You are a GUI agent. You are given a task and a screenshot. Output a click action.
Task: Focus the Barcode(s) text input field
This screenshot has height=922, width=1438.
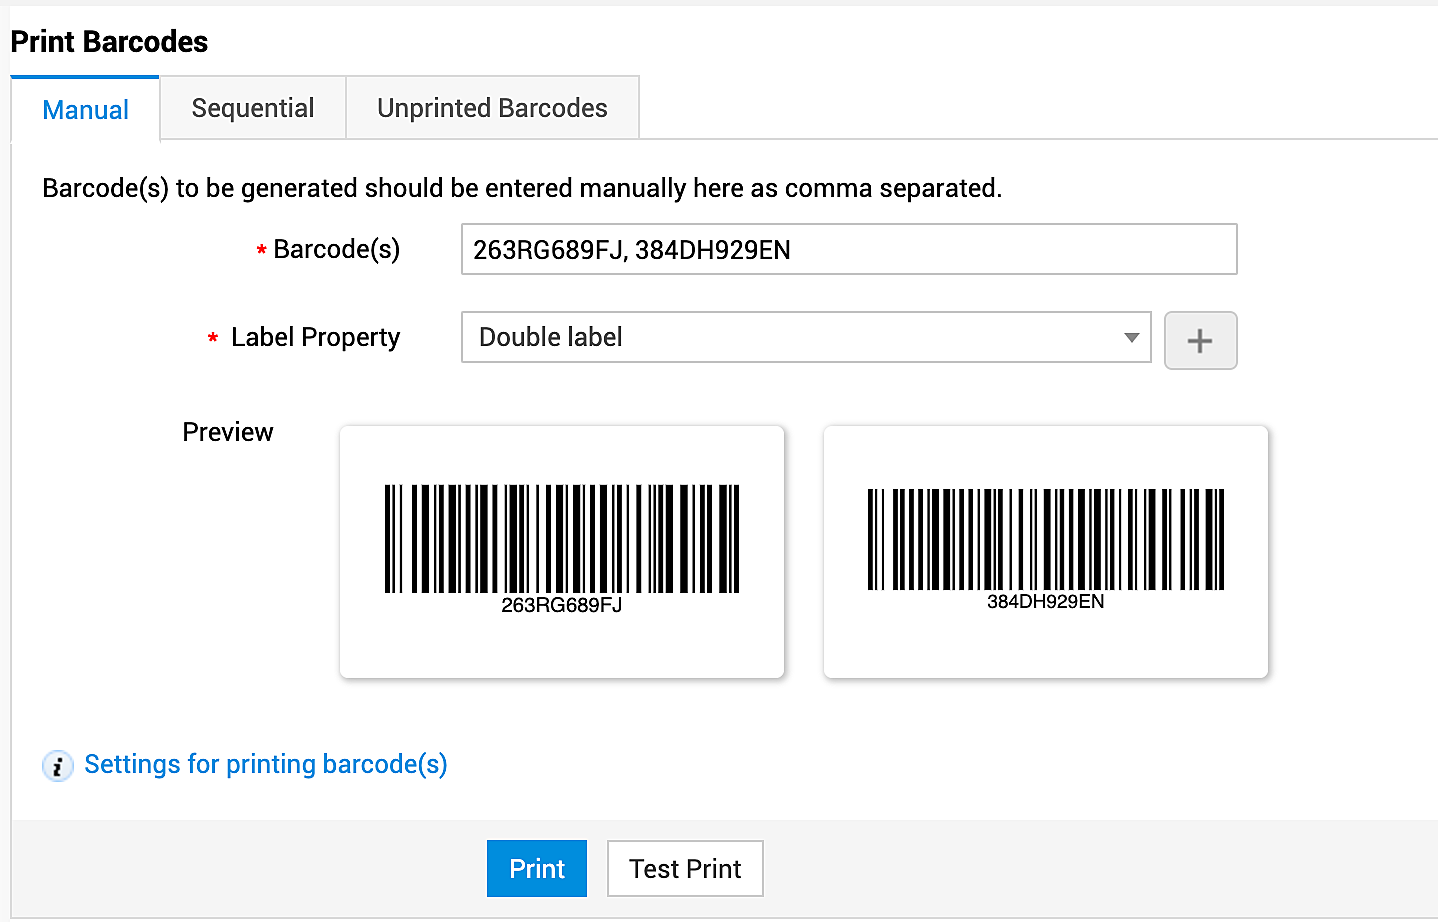[848, 250]
